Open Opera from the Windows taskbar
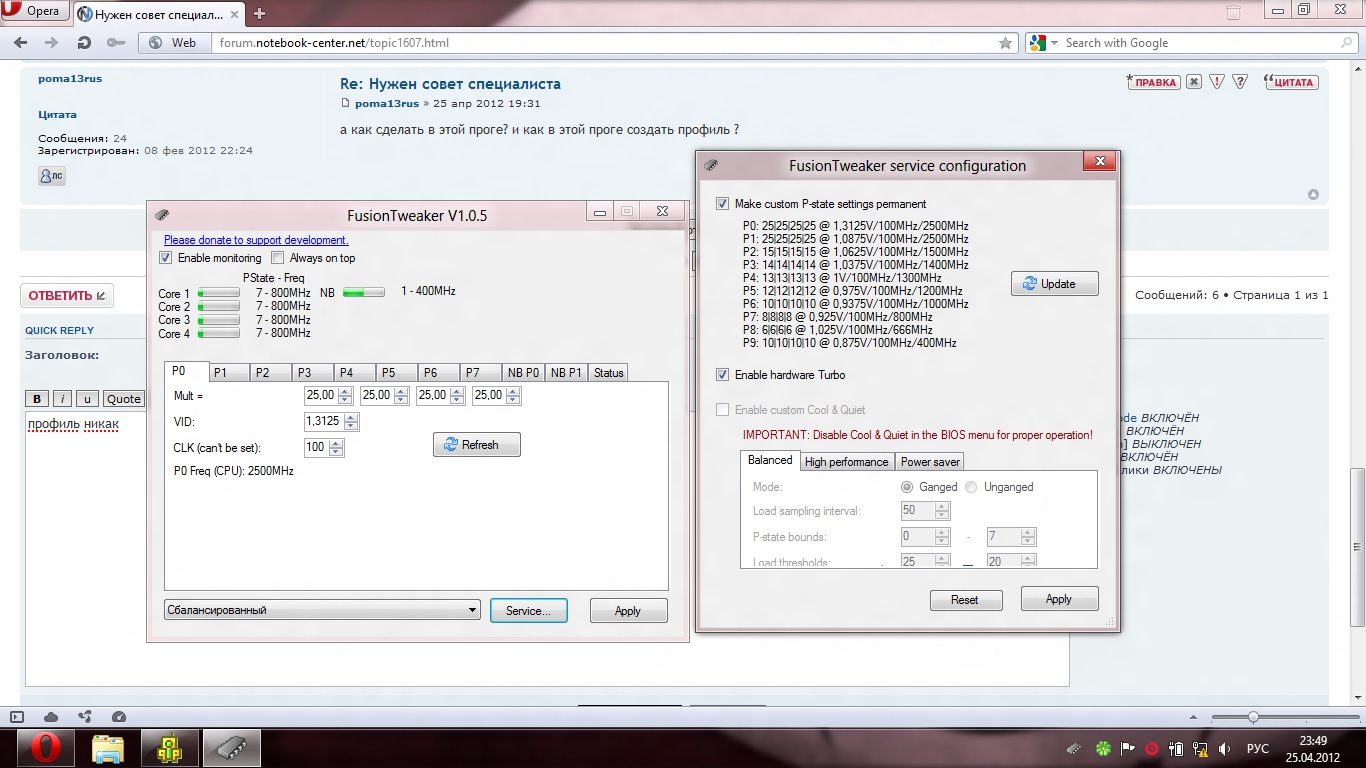The image size is (1366, 768). coord(44,748)
